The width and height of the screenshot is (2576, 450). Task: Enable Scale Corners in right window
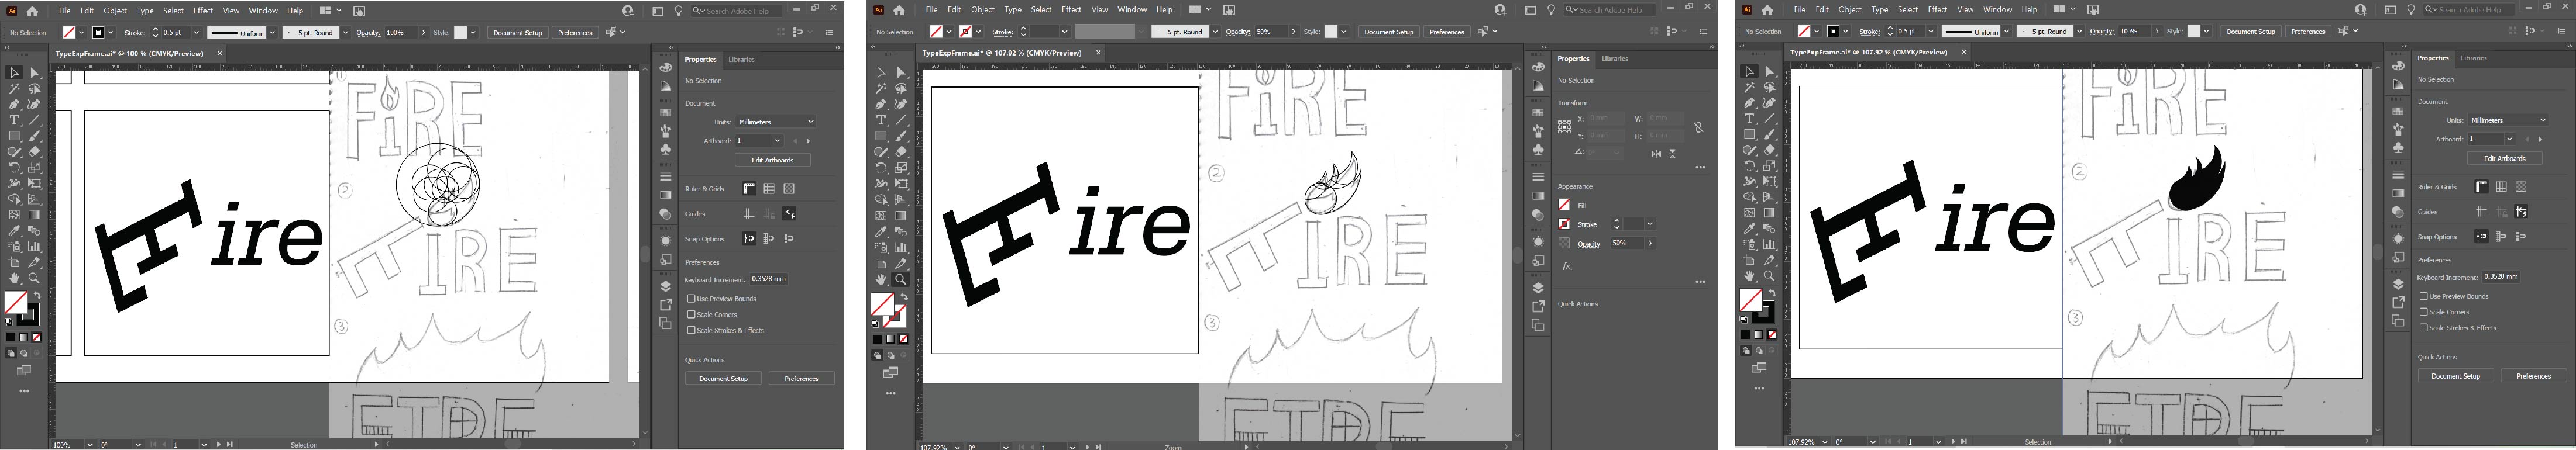[2424, 312]
